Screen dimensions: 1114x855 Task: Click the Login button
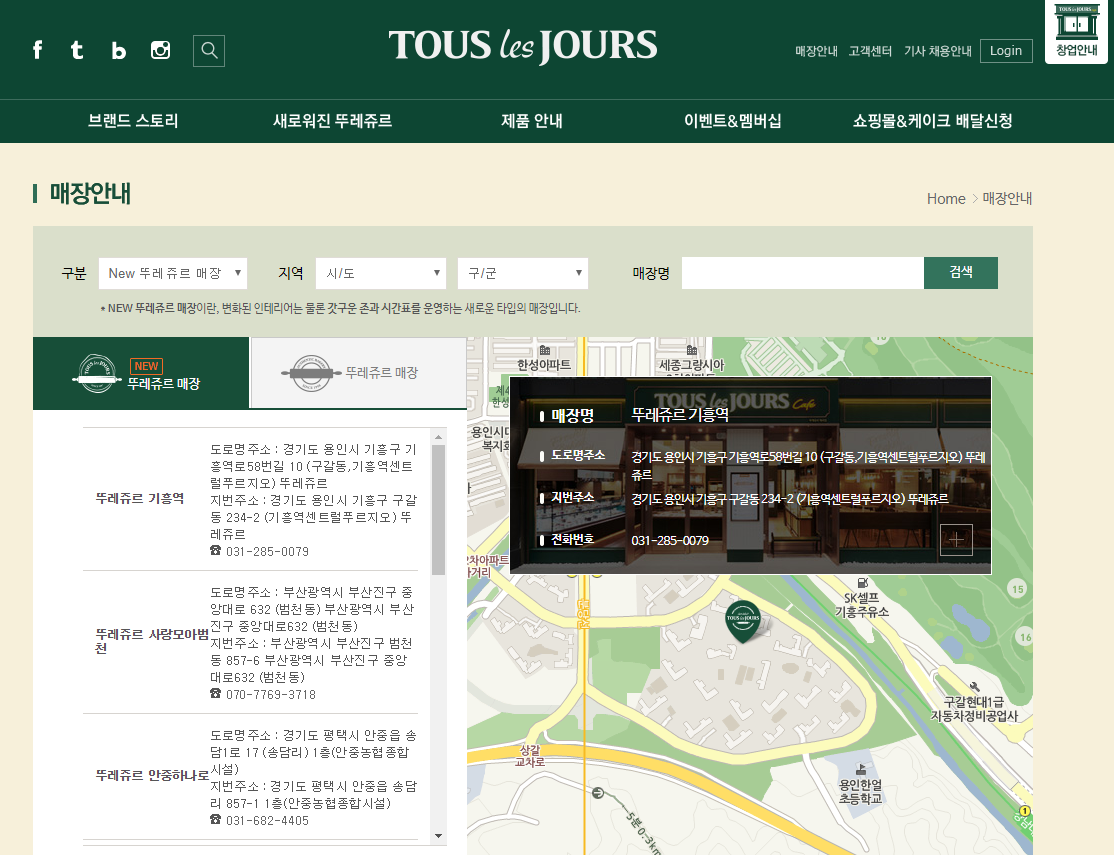(1006, 51)
